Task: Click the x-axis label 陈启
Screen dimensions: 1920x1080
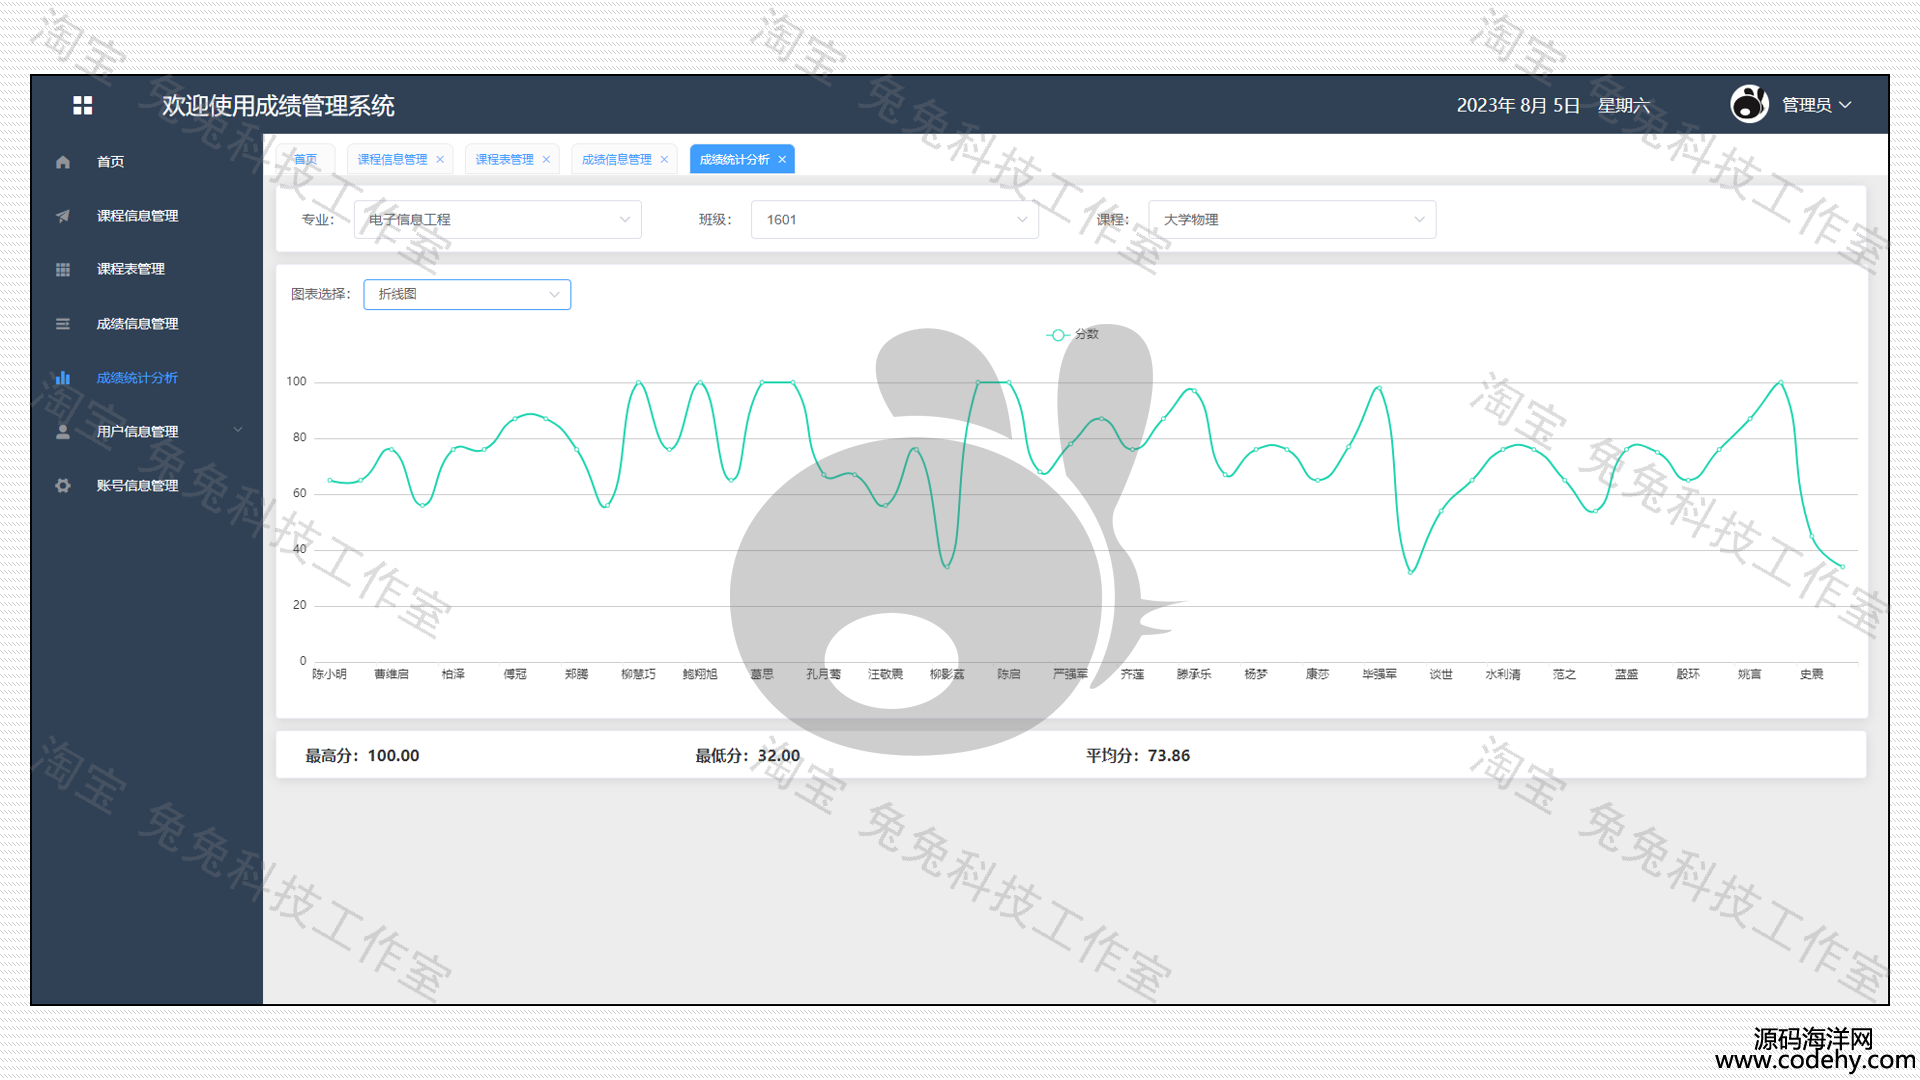Action: tap(1009, 675)
